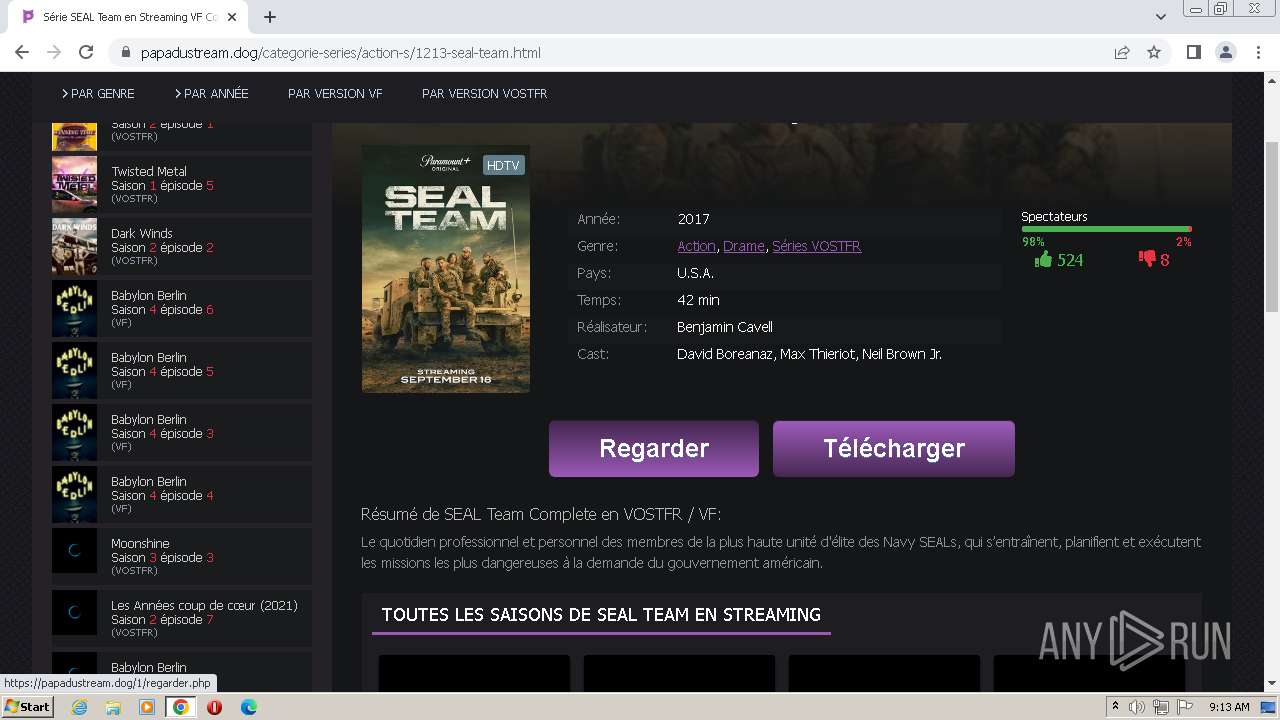Open the Chrome profile avatar
Viewport: 1280px width, 720px height.
pyautogui.click(x=1225, y=53)
